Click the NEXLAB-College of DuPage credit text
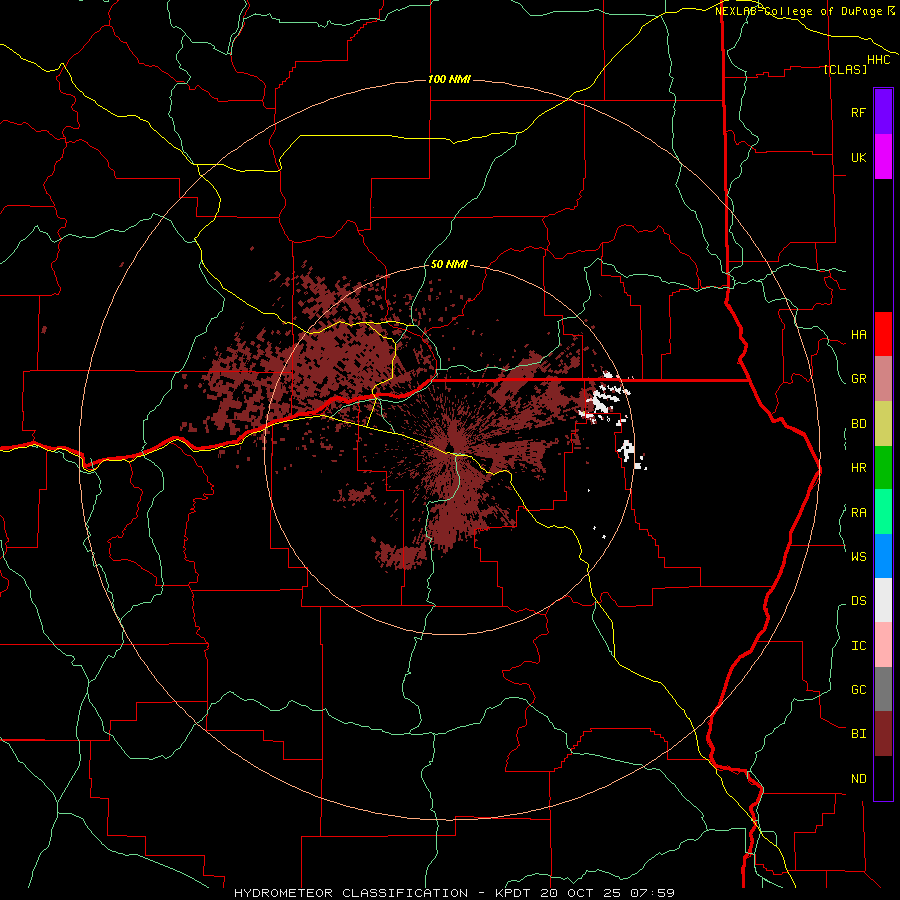Screen dimensions: 900x900 point(798,11)
